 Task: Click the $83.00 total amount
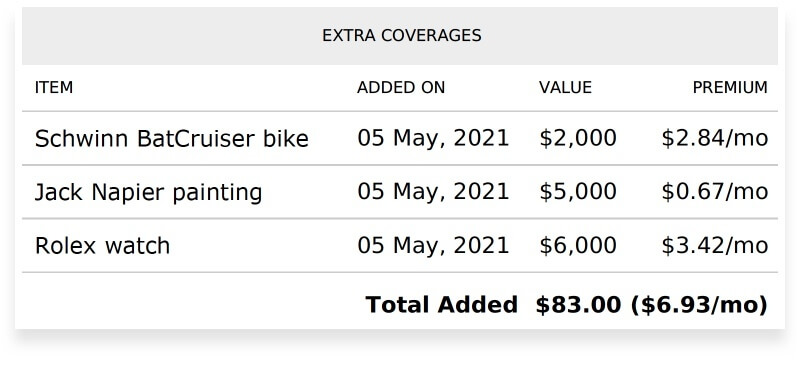click(578, 304)
